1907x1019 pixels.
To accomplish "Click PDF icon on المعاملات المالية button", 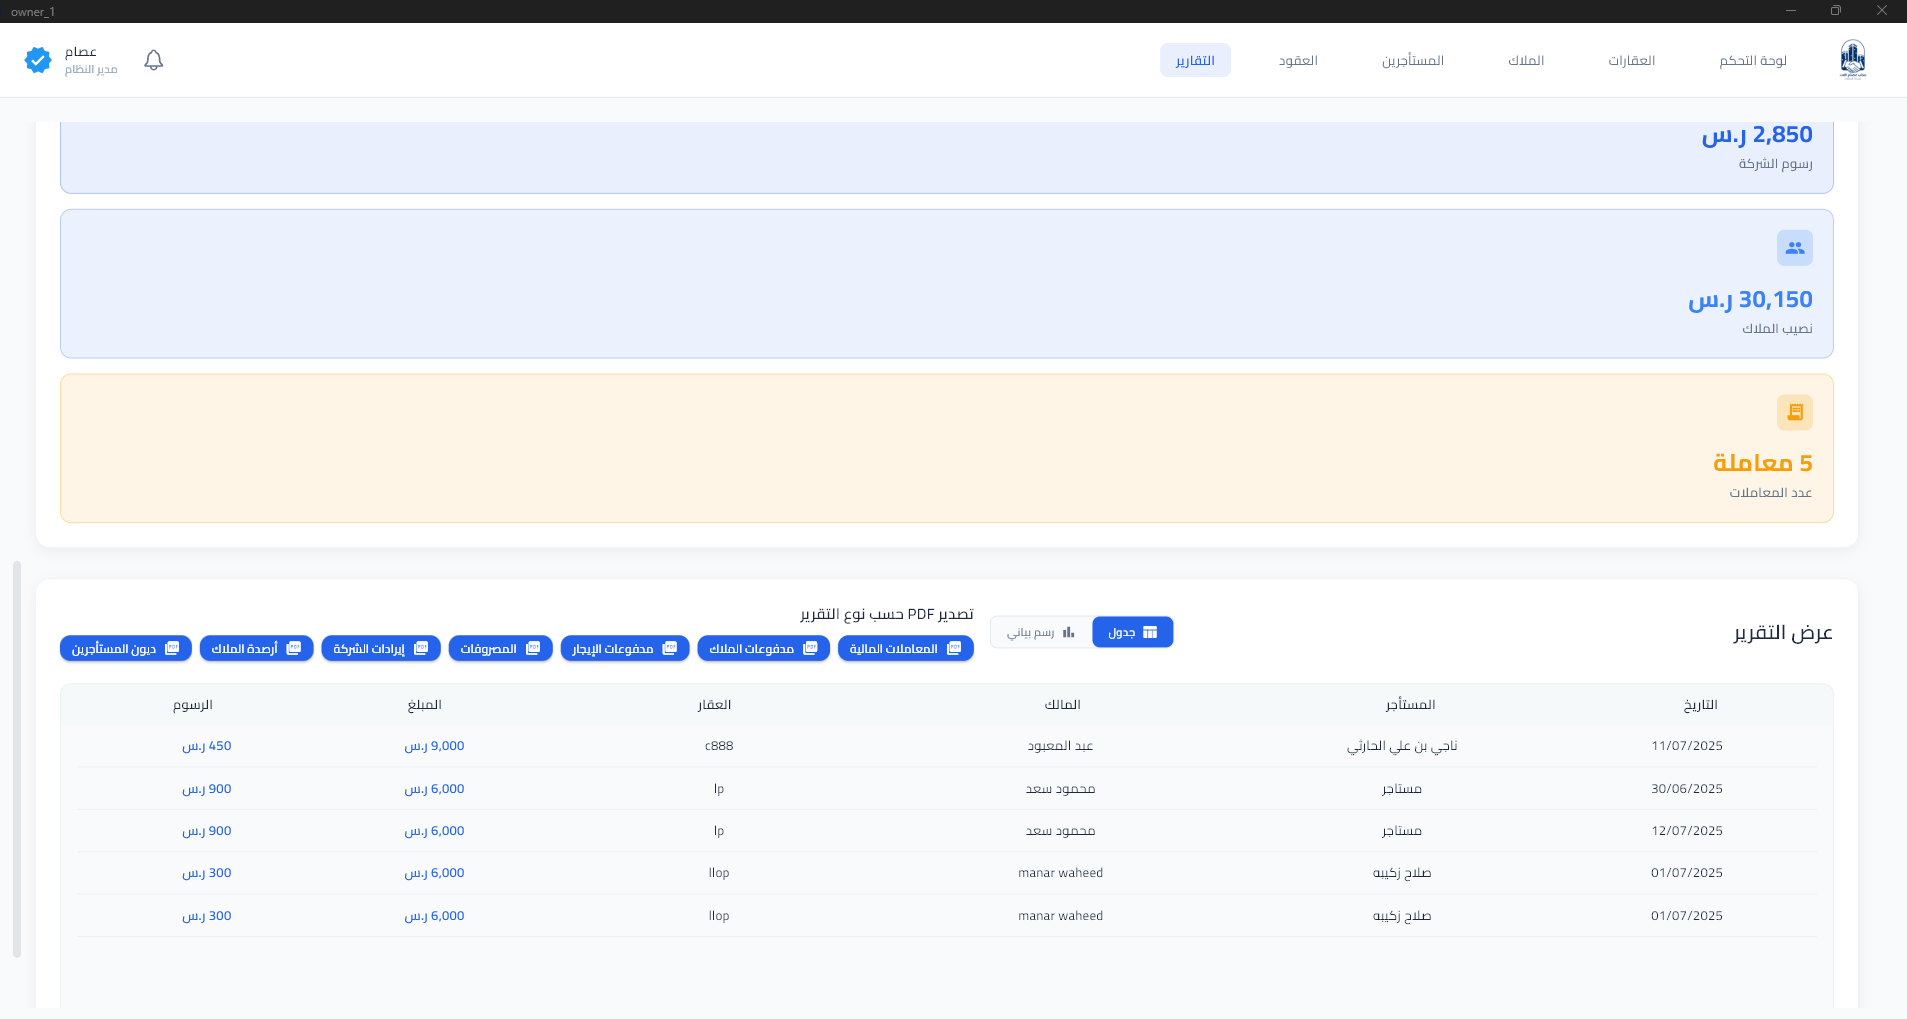I will pos(953,648).
